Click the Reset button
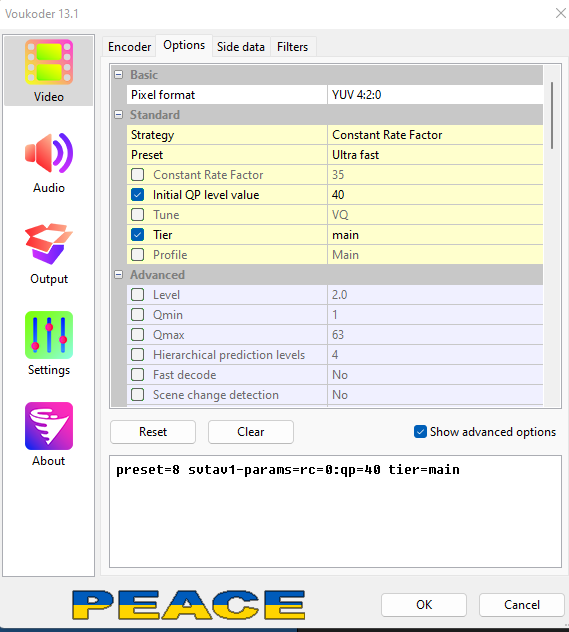The height and width of the screenshot is (632, 569). point(153,432)
